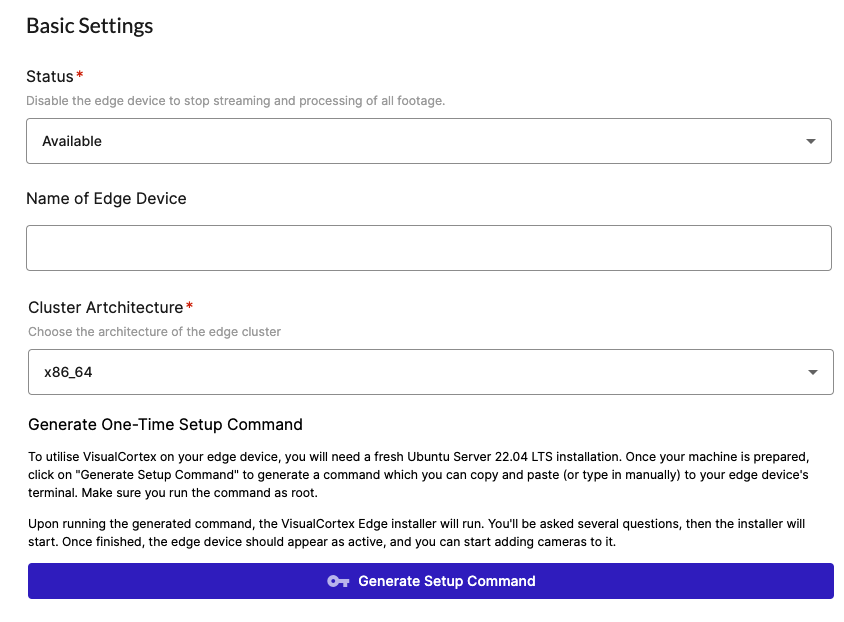Click the Name of Edge Device label
This screenshot has height=622, width=844.
(x=106, y=198)
